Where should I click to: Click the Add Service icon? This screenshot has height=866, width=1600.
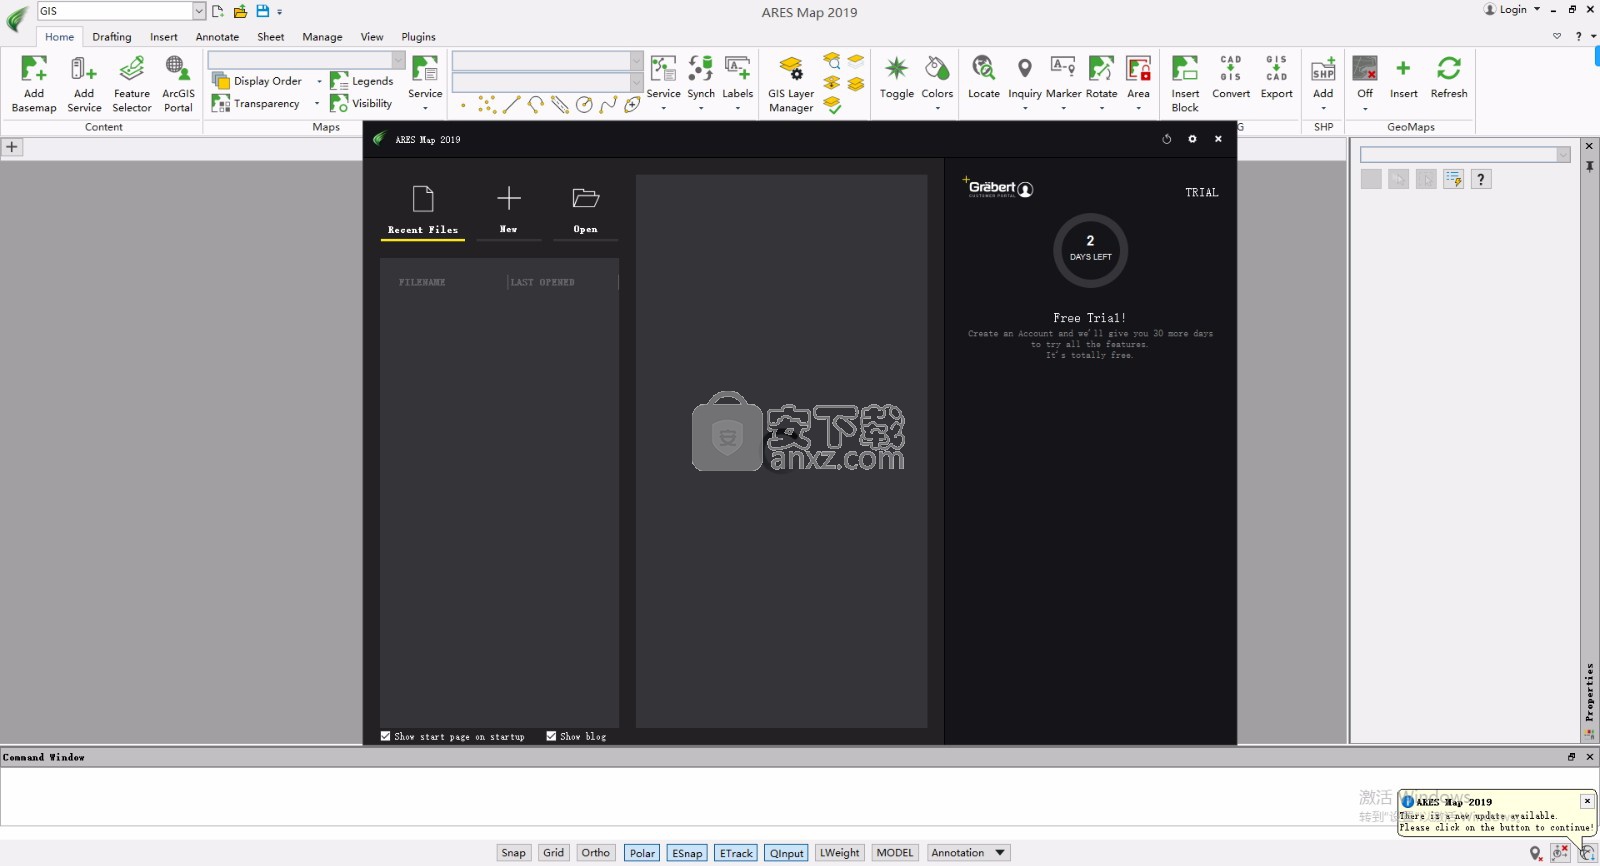tap(84, 69)
